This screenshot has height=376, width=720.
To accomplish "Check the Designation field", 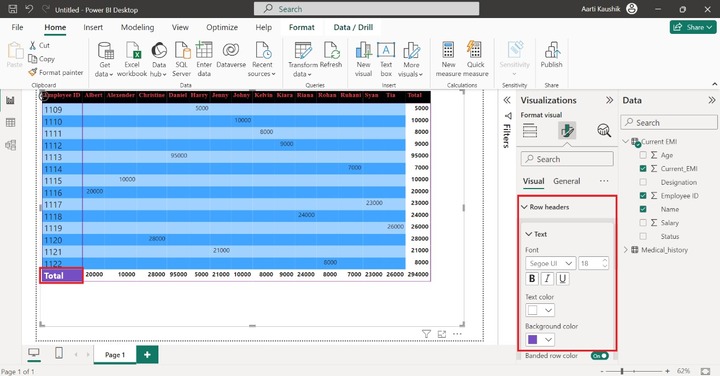I will pos(643,182).
